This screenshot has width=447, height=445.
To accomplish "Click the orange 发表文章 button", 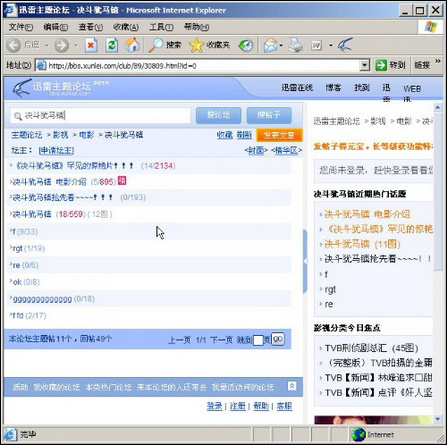I will 279,135.
